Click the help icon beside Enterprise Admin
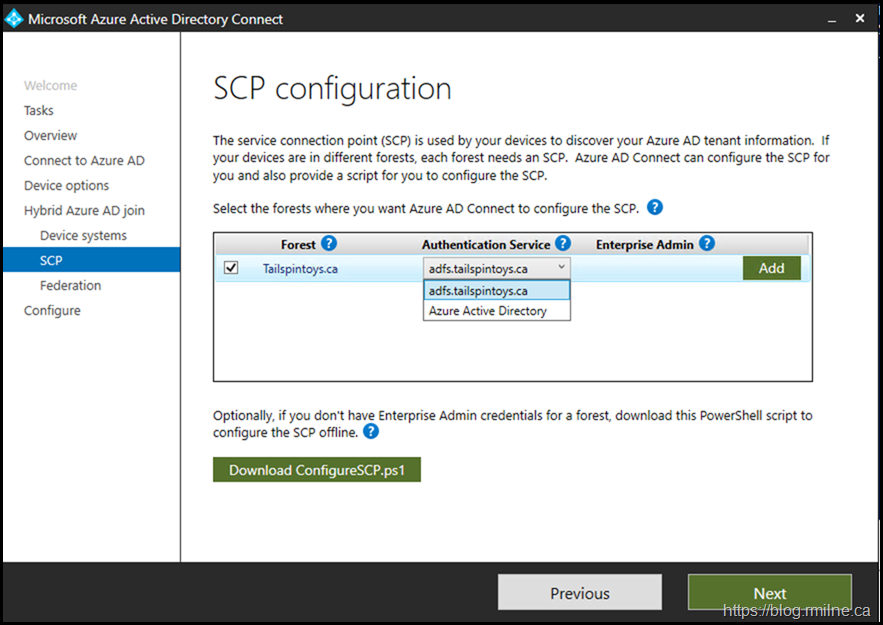This screenshot has width=883, height=625. [x=707, y=244]
